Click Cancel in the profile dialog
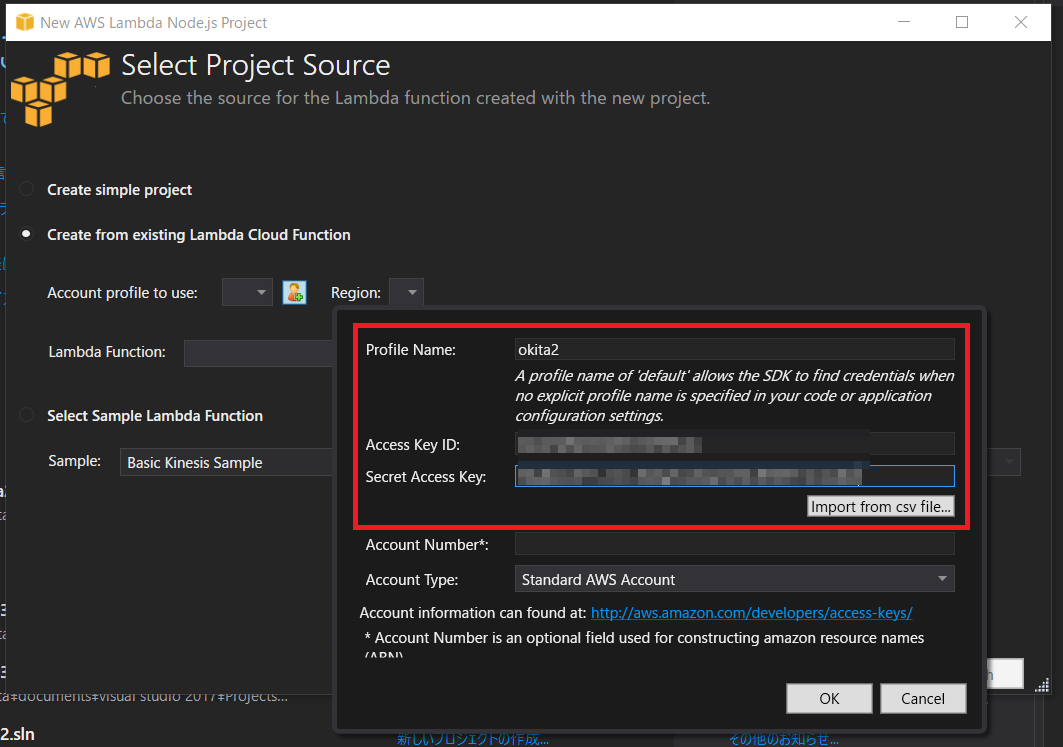Screen dimensions: 1063x747 pos(923,698)
